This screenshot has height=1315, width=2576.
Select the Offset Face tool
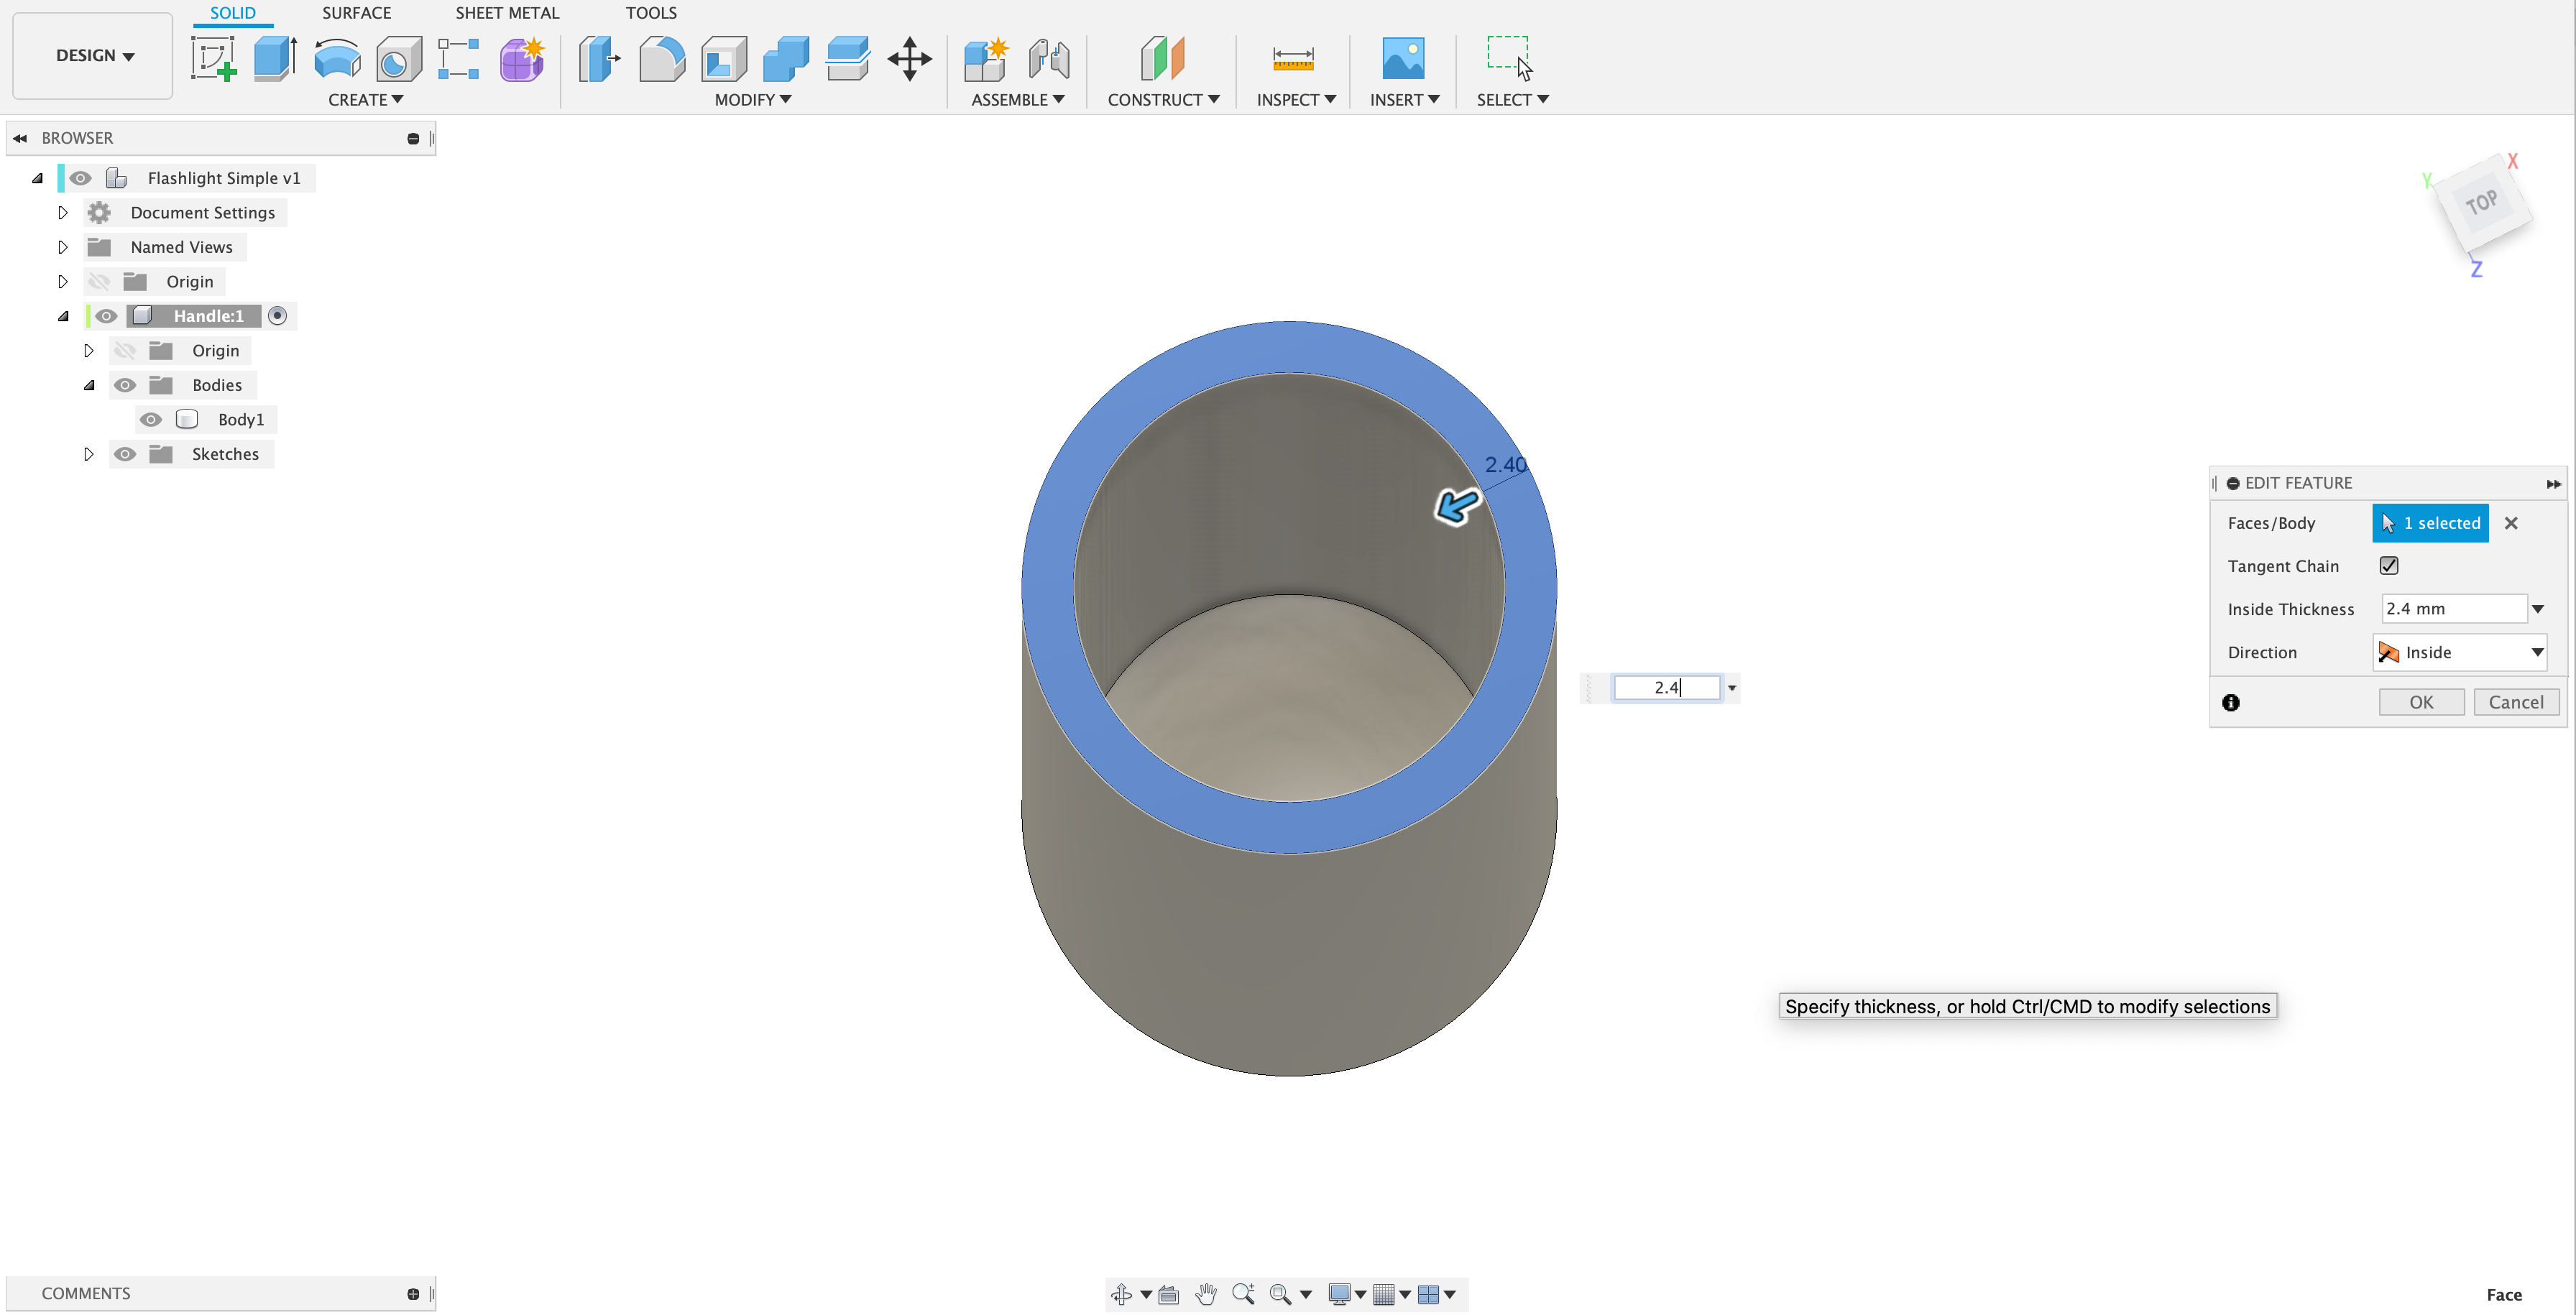coord(848,58)
